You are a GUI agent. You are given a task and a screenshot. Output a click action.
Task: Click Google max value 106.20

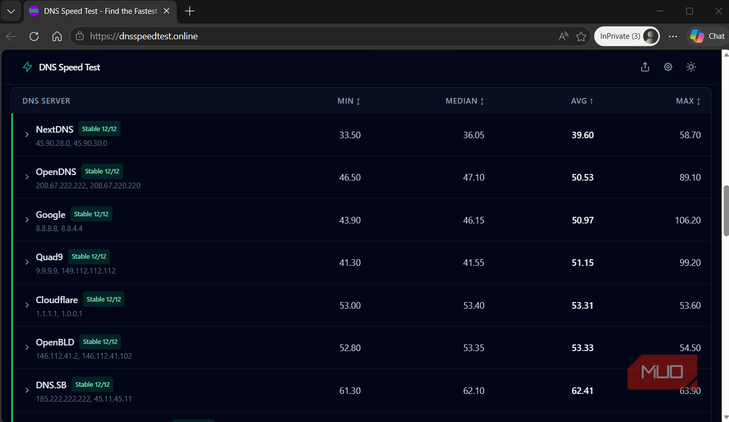pos(688,220)
